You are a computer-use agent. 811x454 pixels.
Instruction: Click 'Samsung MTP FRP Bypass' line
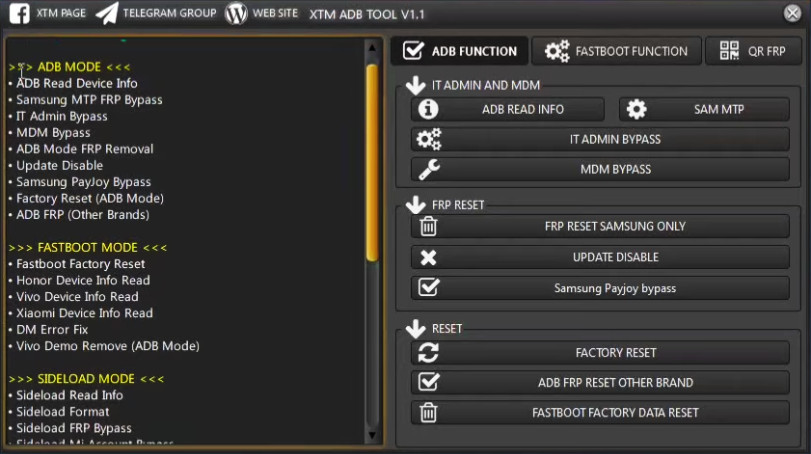[89, 100]
